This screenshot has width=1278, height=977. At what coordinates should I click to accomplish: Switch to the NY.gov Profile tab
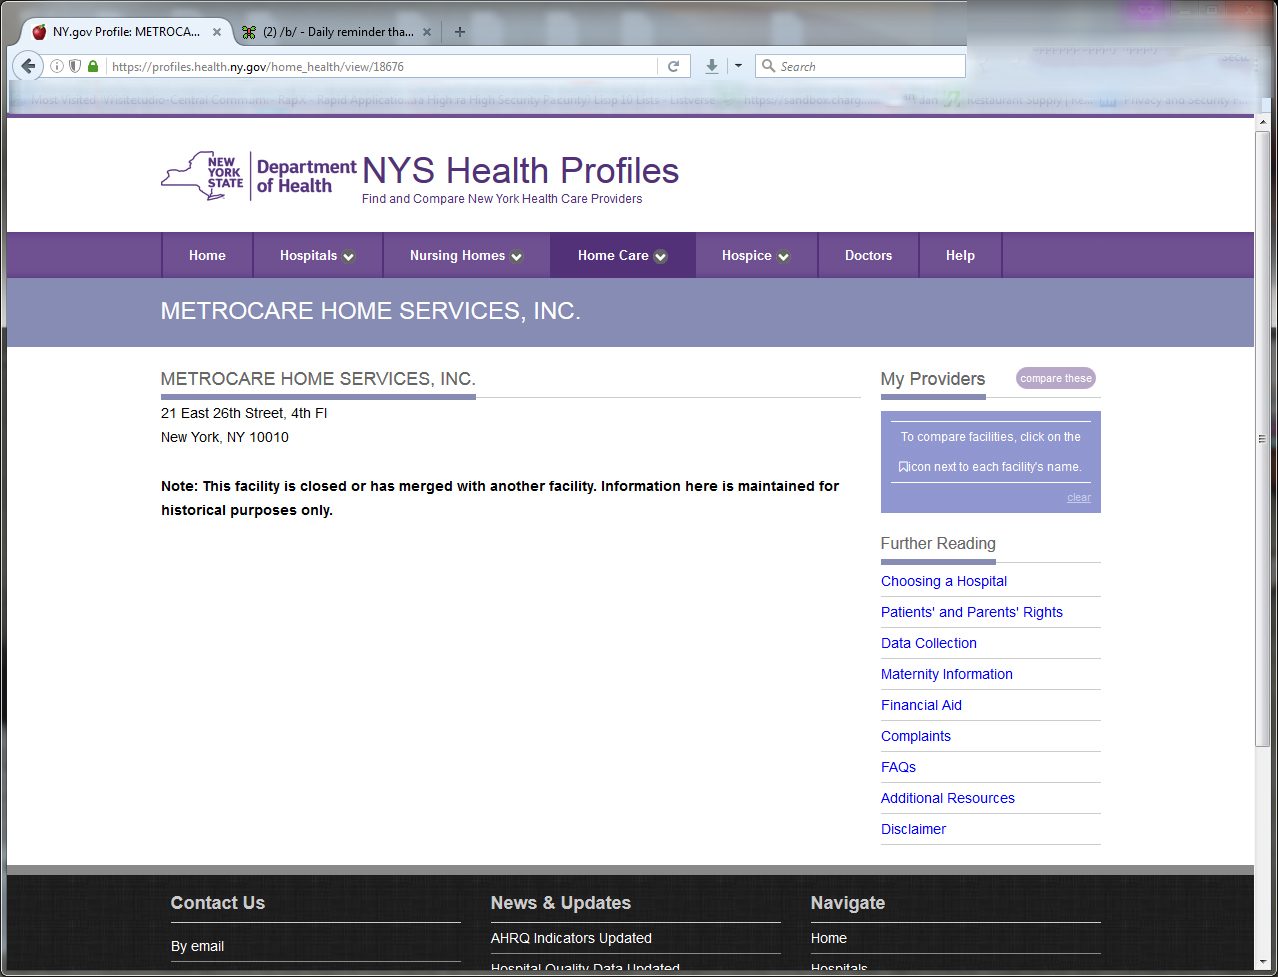coord(127,32)
